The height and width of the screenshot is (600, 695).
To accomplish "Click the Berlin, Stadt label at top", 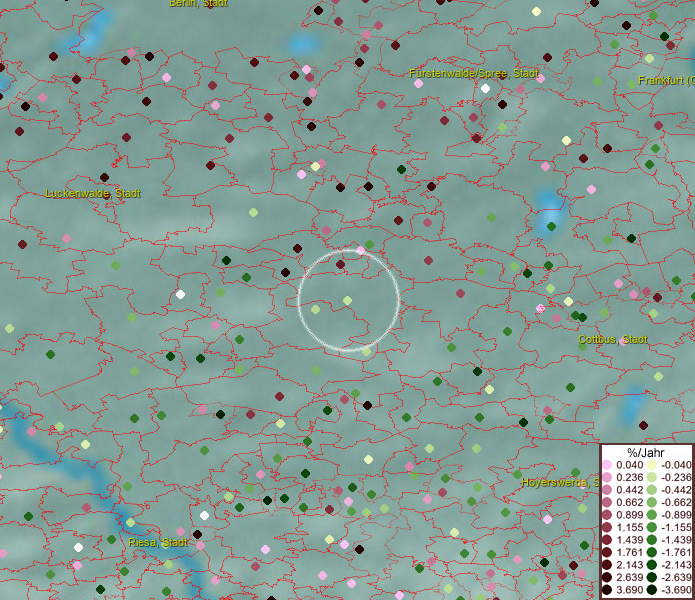I will click(x=199, y=3).
